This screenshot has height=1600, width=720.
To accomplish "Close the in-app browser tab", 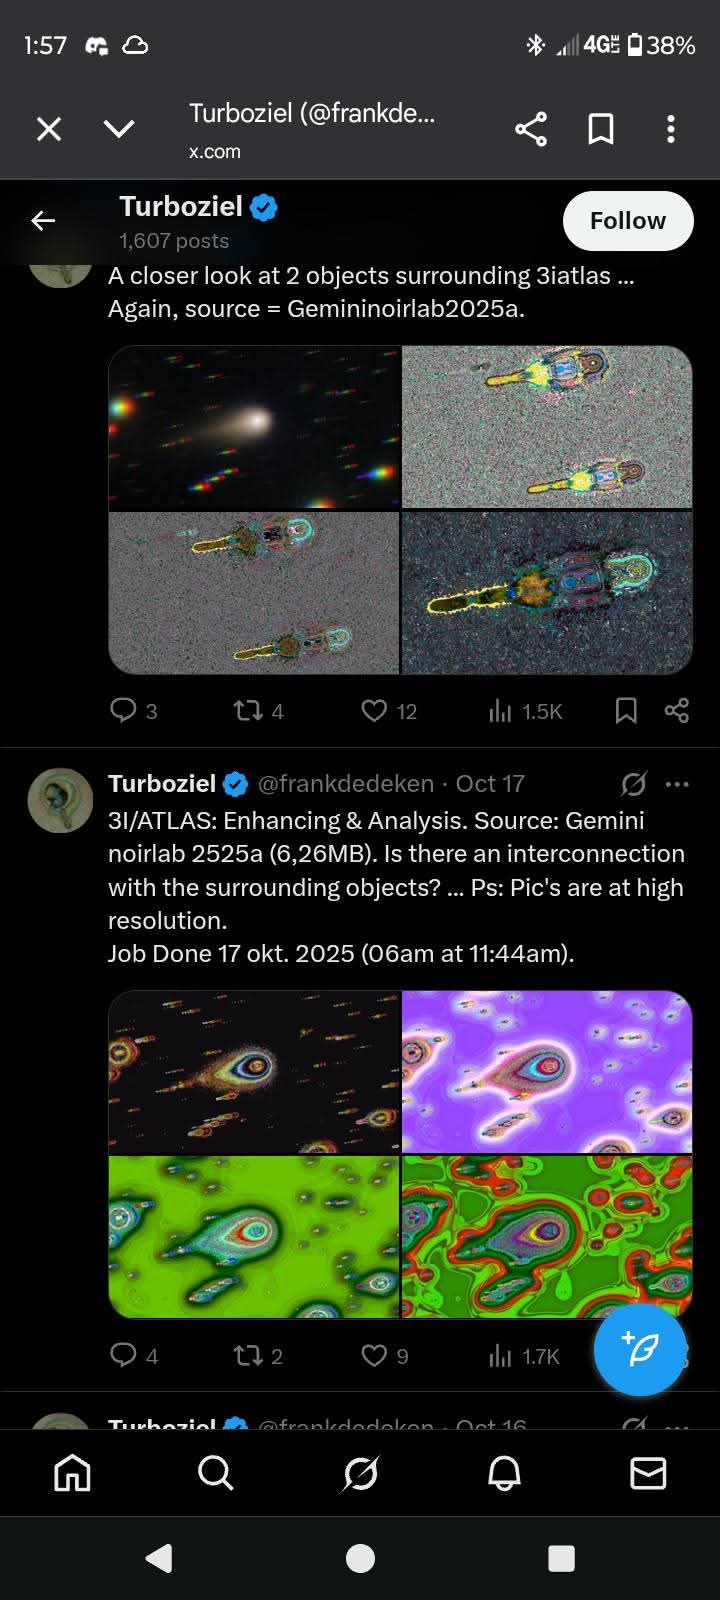I will click(x=49, y=129).
